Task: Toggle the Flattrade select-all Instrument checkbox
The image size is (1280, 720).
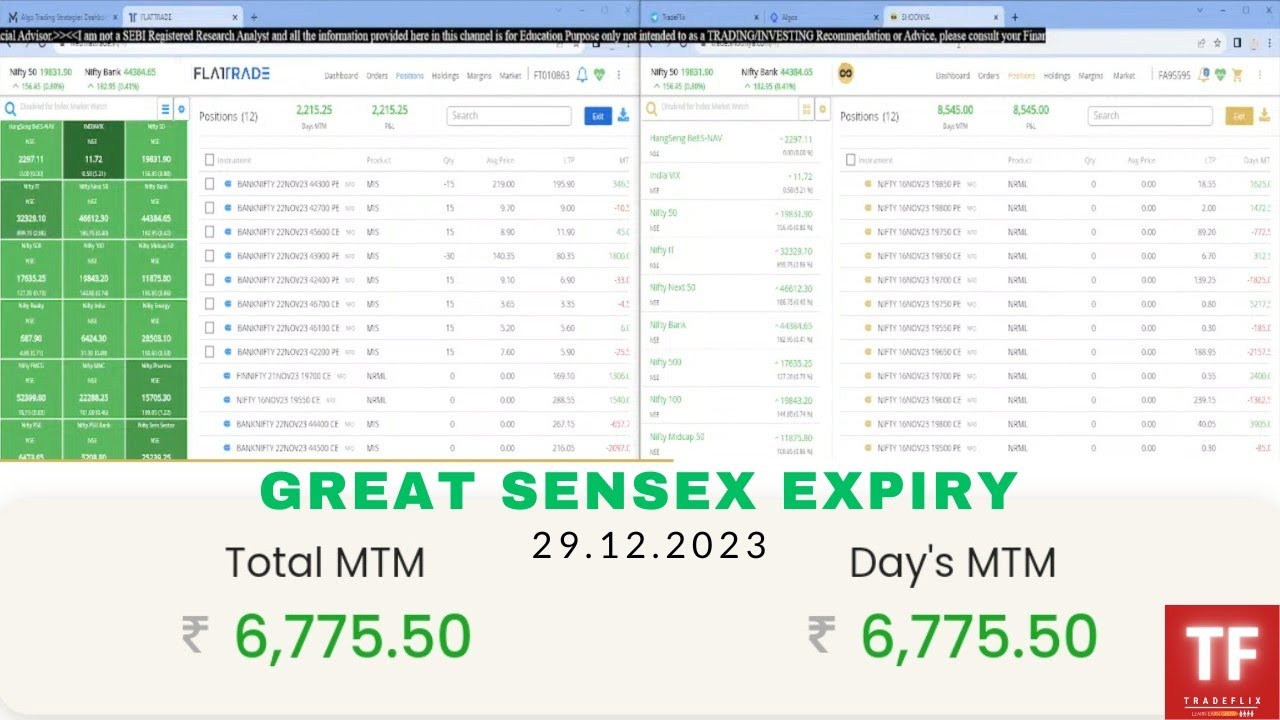Action: 209,160
